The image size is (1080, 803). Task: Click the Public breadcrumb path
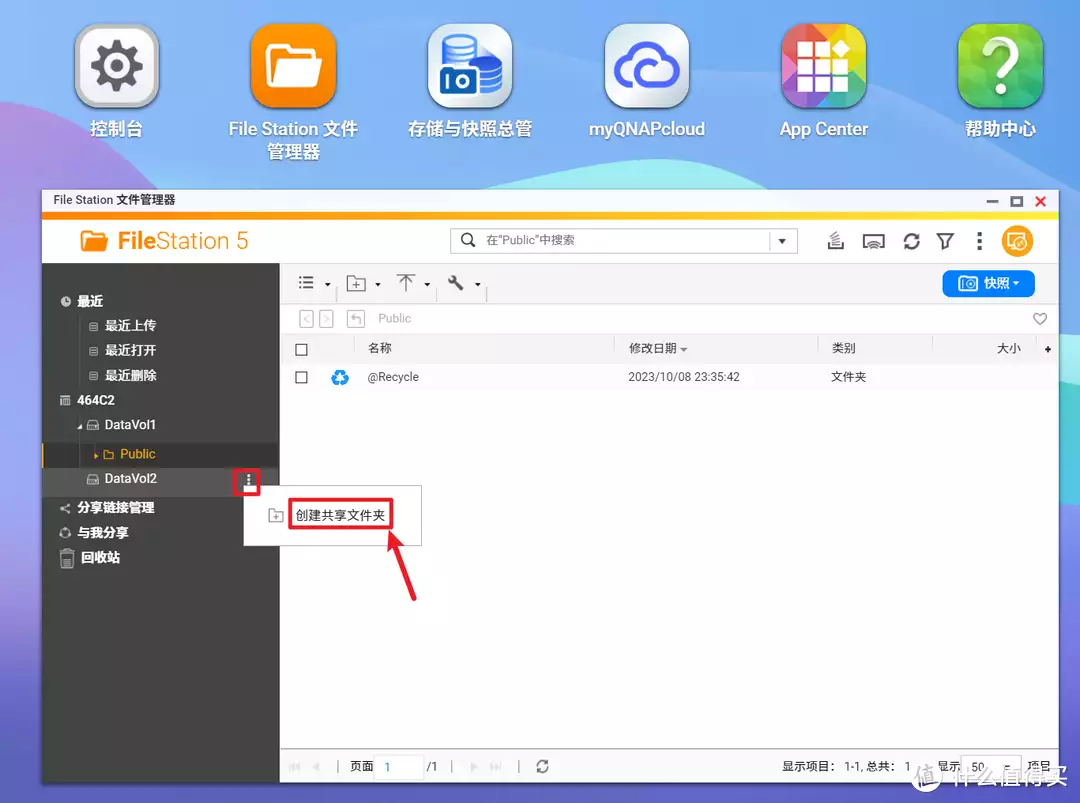pos(395,318)
